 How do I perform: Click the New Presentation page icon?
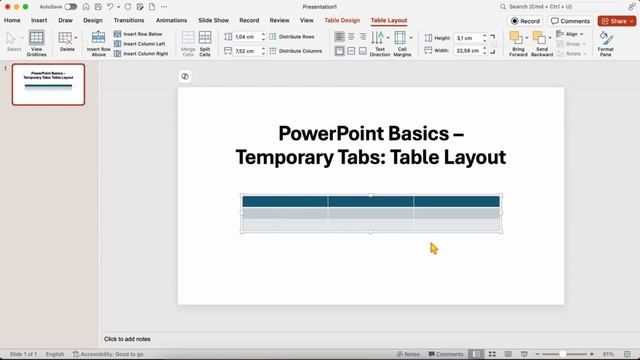click(152, 7)
